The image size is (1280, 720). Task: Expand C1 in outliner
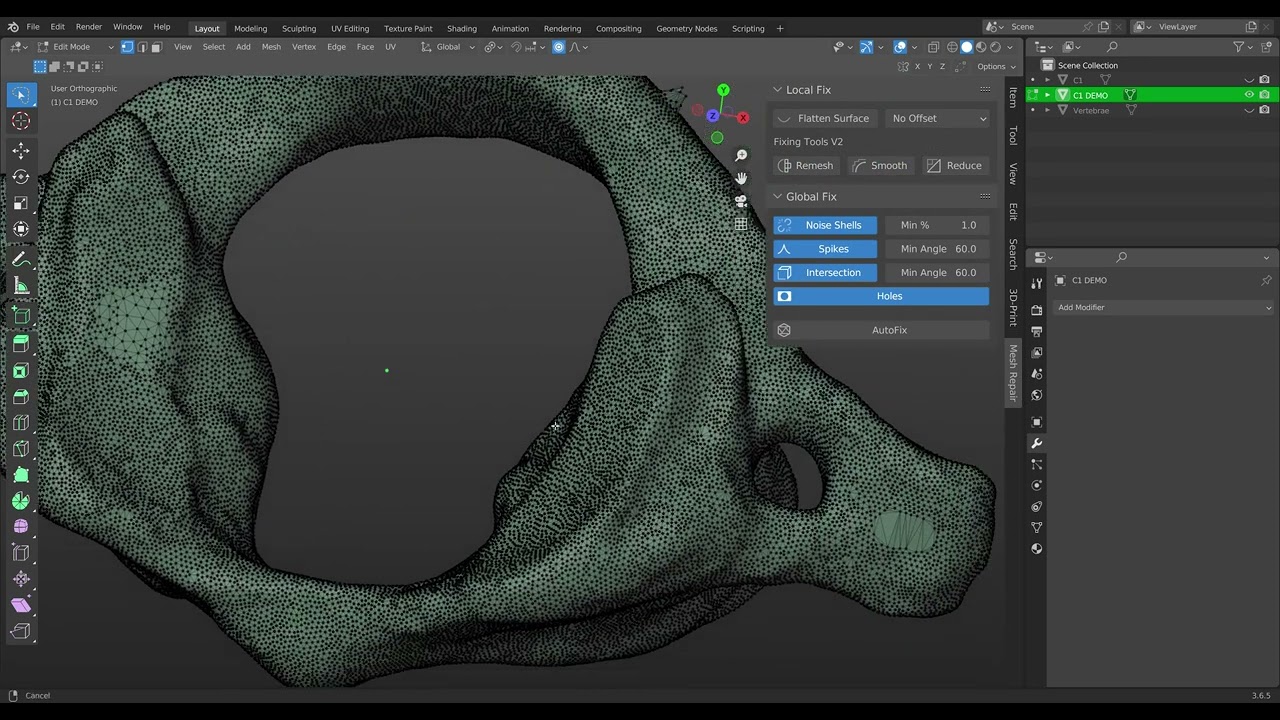[x=1047, y=80]
